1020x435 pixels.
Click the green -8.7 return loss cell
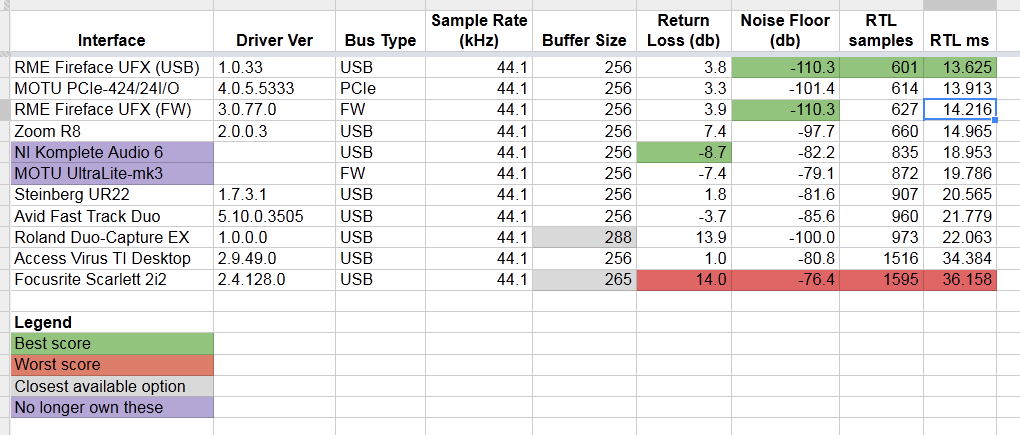click(684, 153)
